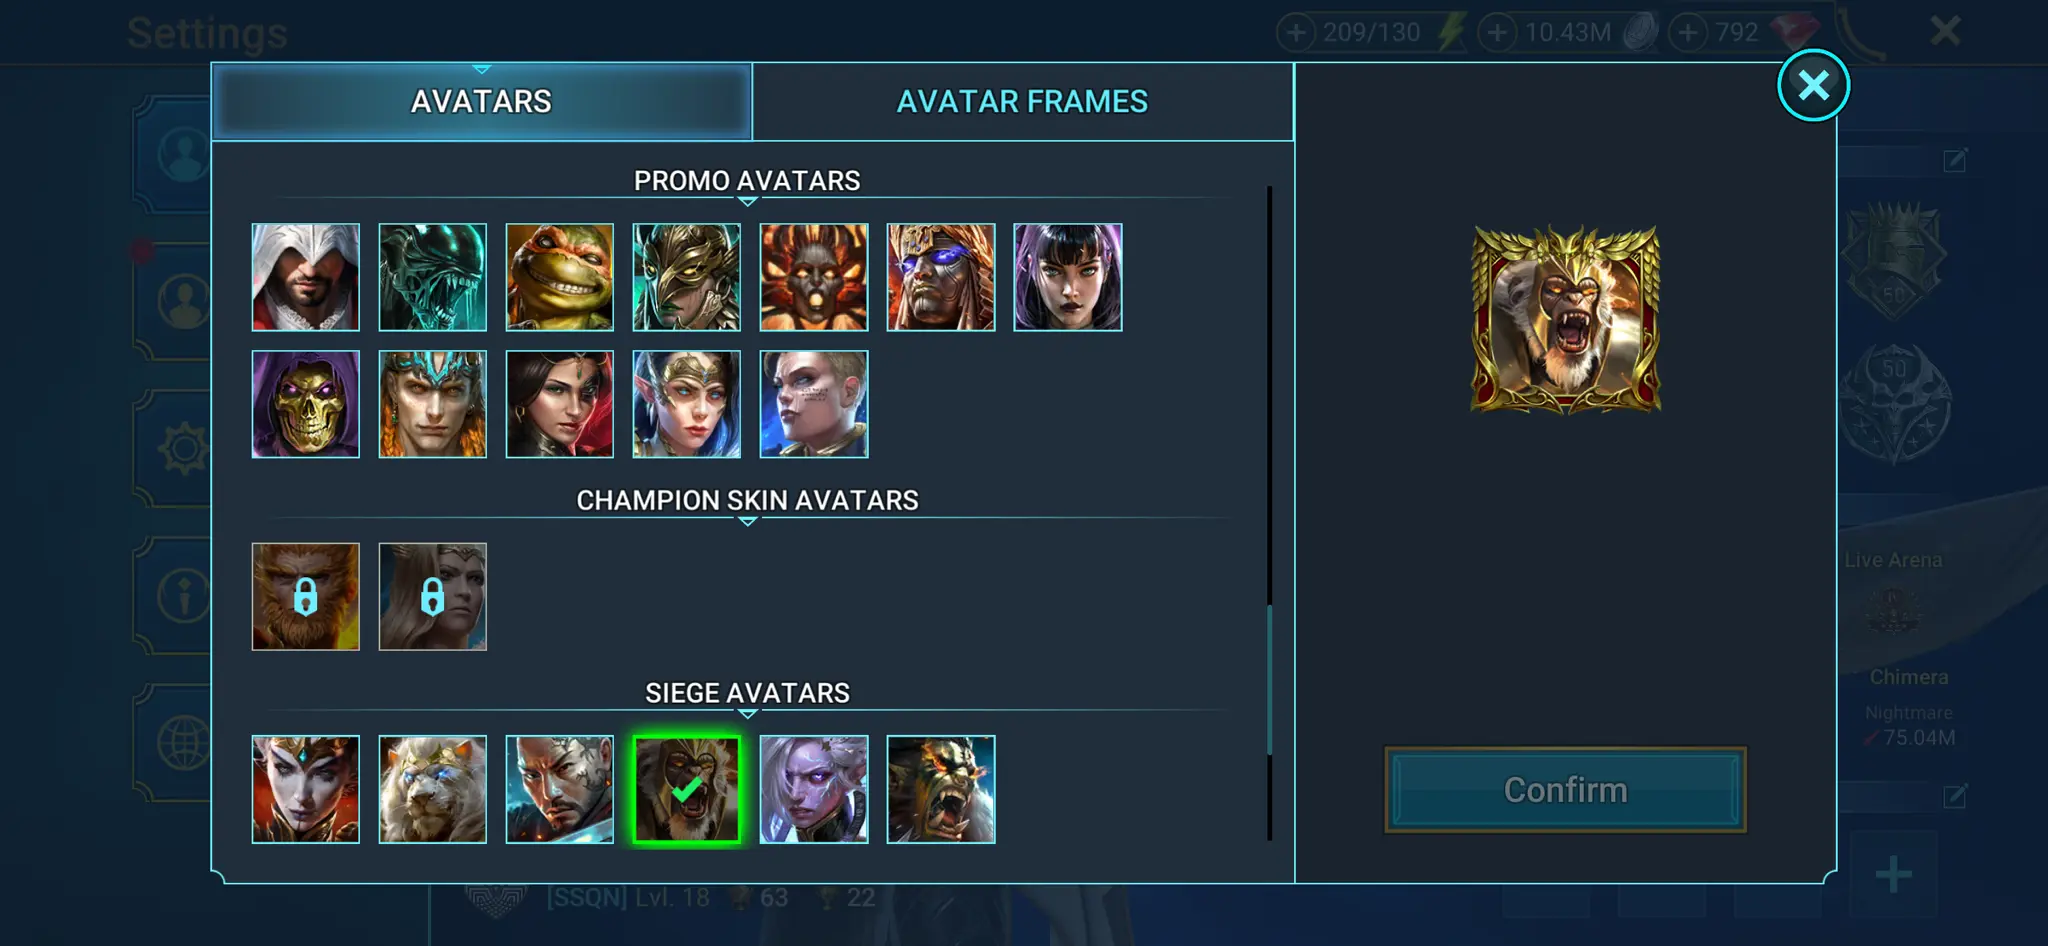Open the Avatars tab

481,101
